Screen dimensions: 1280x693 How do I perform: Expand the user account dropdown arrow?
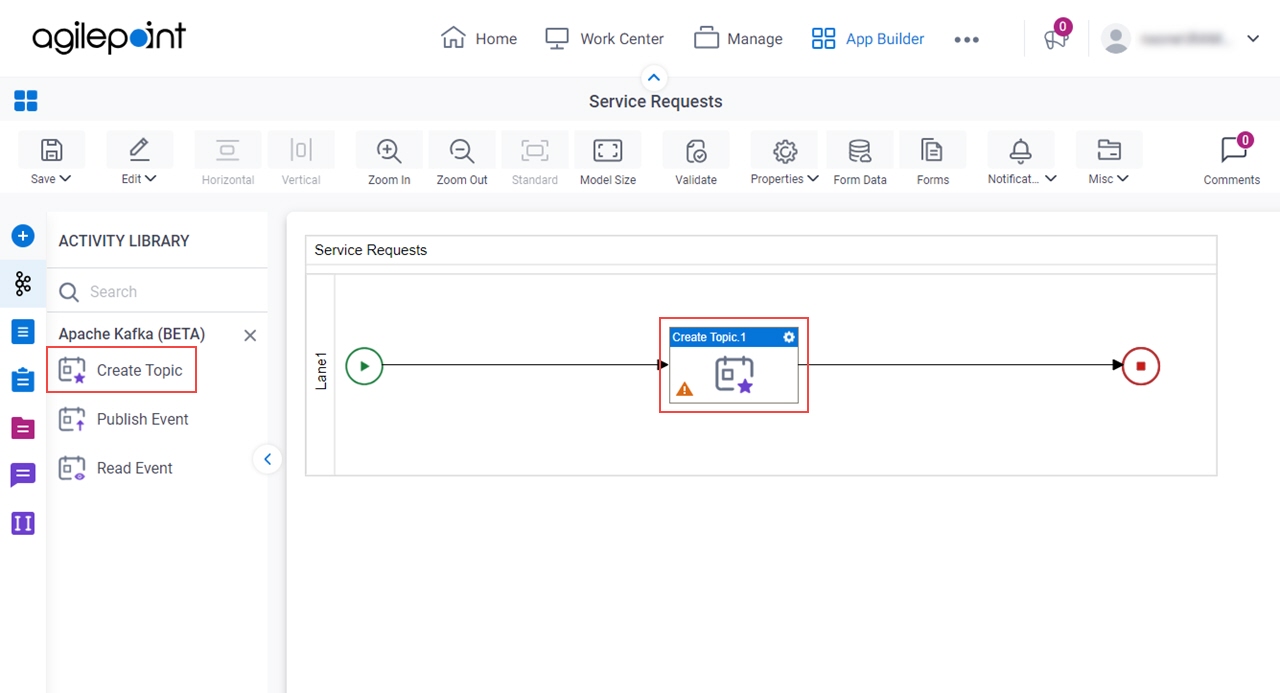(x=1253, y=39)
